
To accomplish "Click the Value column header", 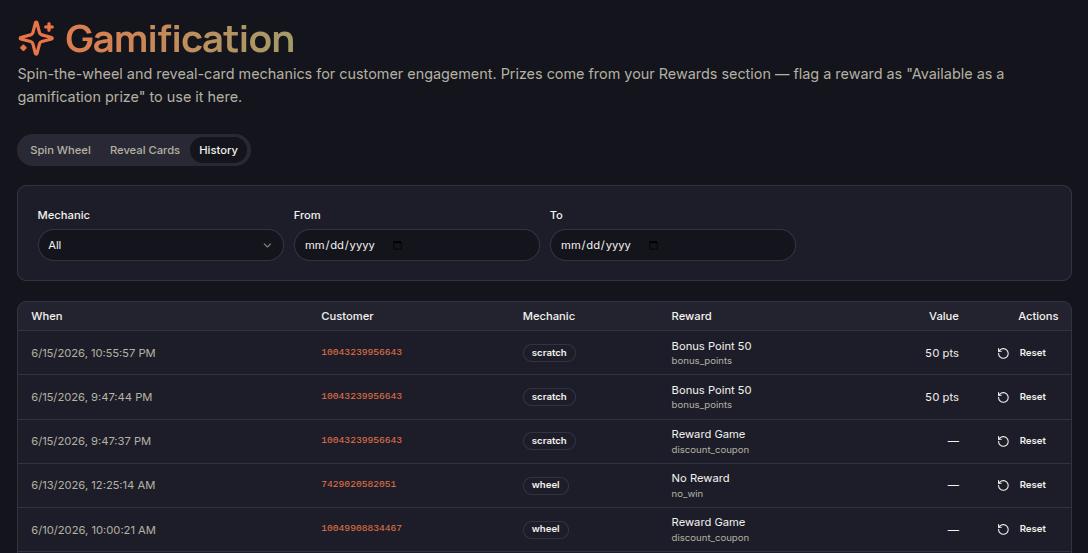I will pyautogui.click(x=944, y=316).
